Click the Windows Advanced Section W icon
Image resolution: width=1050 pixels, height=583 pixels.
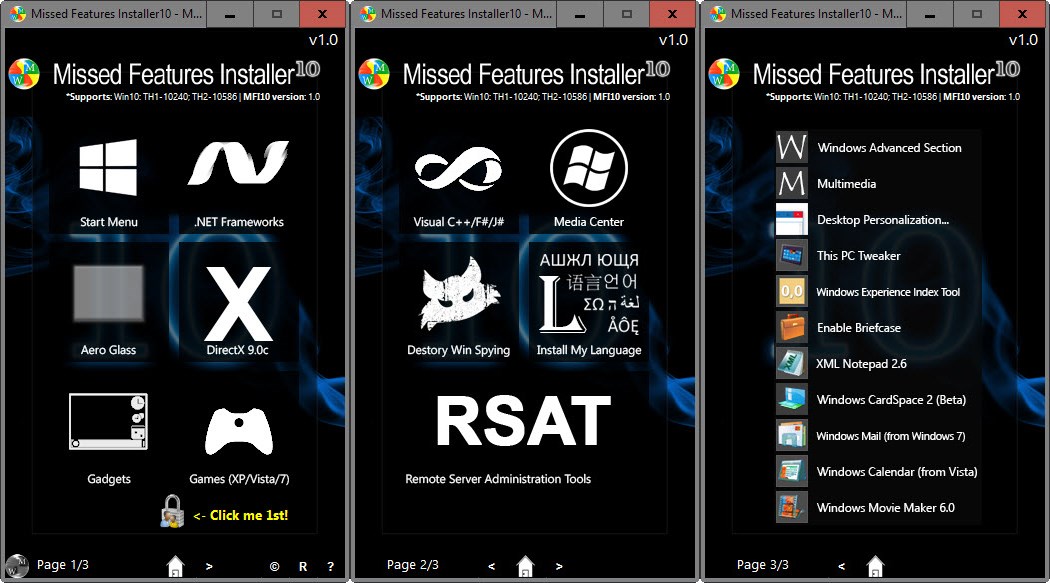[792, 147]
